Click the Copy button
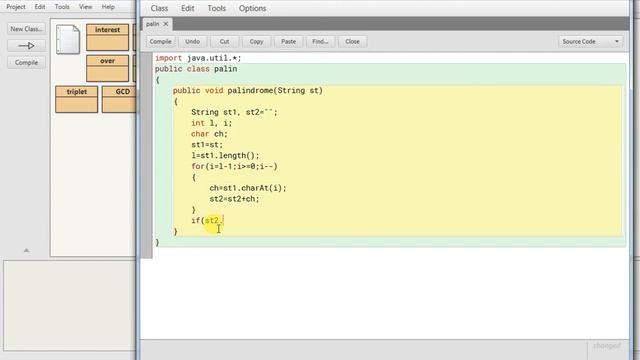The height and width of the screenshot is (360, 640). 256,42
